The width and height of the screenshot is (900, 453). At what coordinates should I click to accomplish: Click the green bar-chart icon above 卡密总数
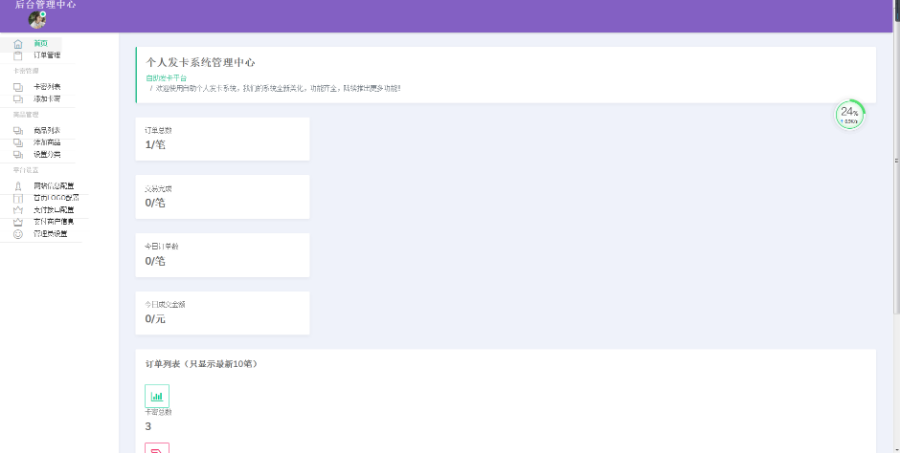click(157, 396)
